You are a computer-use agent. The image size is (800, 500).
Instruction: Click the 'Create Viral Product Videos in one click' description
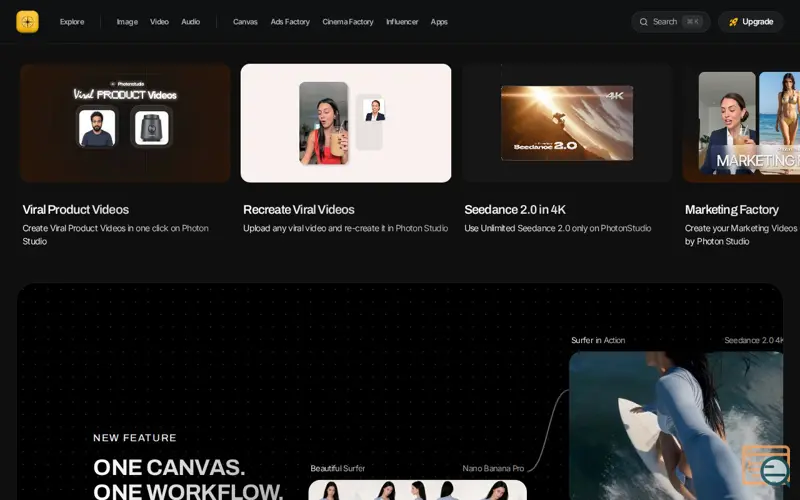[115, 235]
